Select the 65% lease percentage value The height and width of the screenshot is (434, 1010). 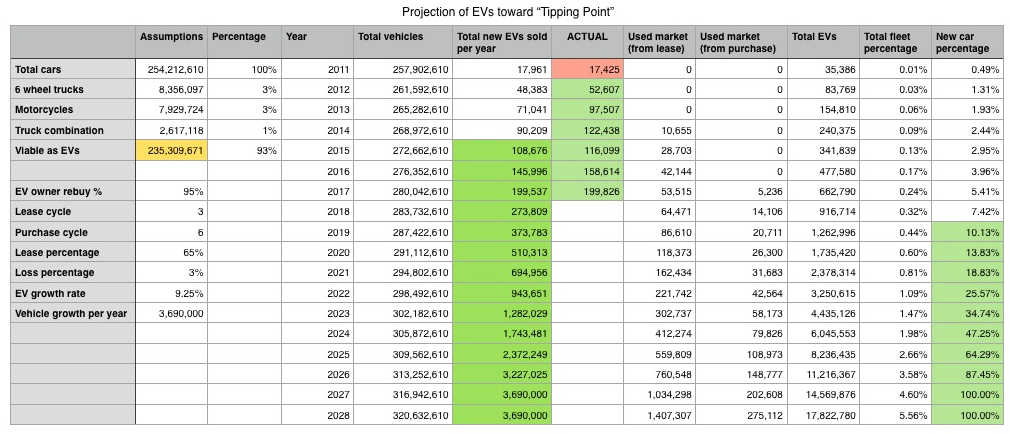(172, 253)
